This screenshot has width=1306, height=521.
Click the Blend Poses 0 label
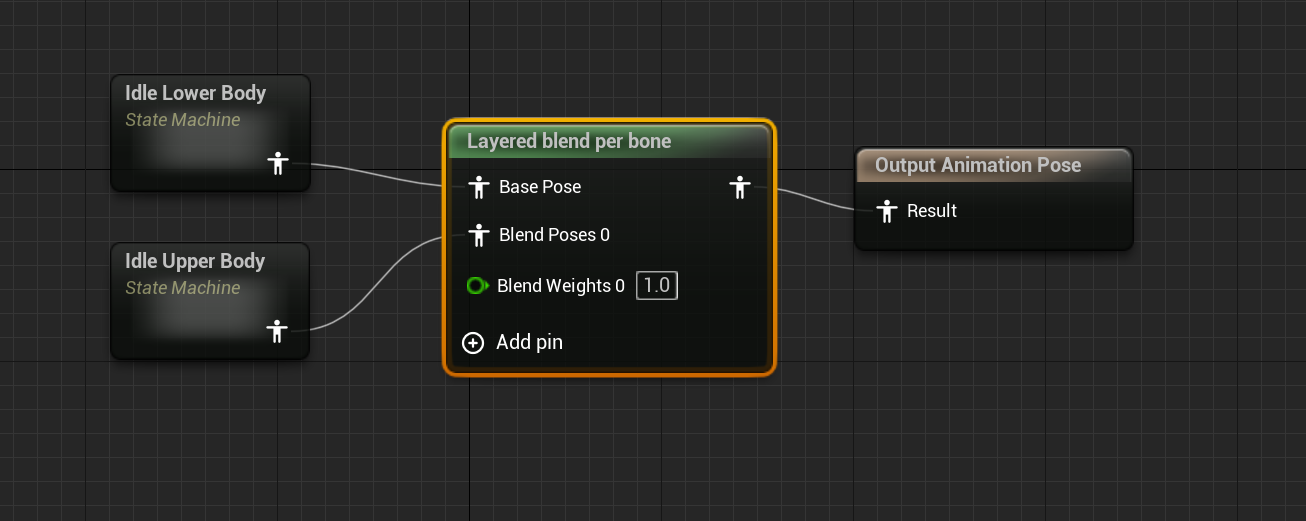coord(554,235)
